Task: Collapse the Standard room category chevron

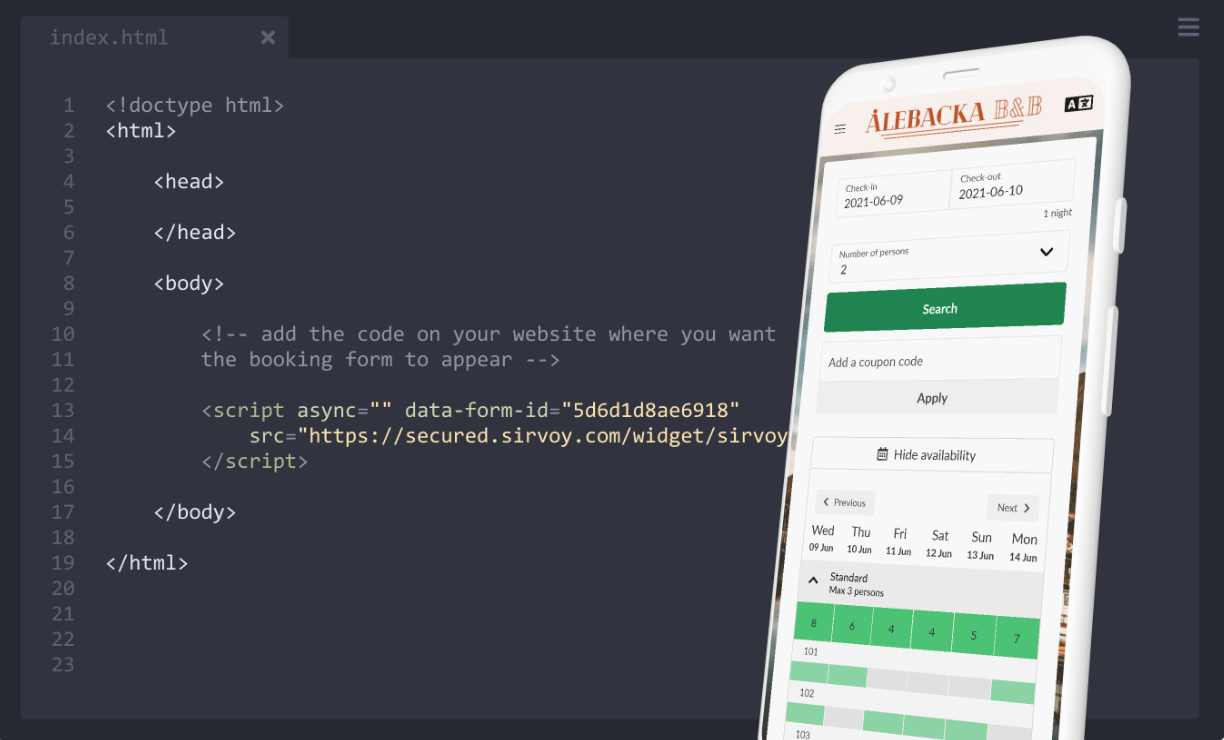Action: 813,580
